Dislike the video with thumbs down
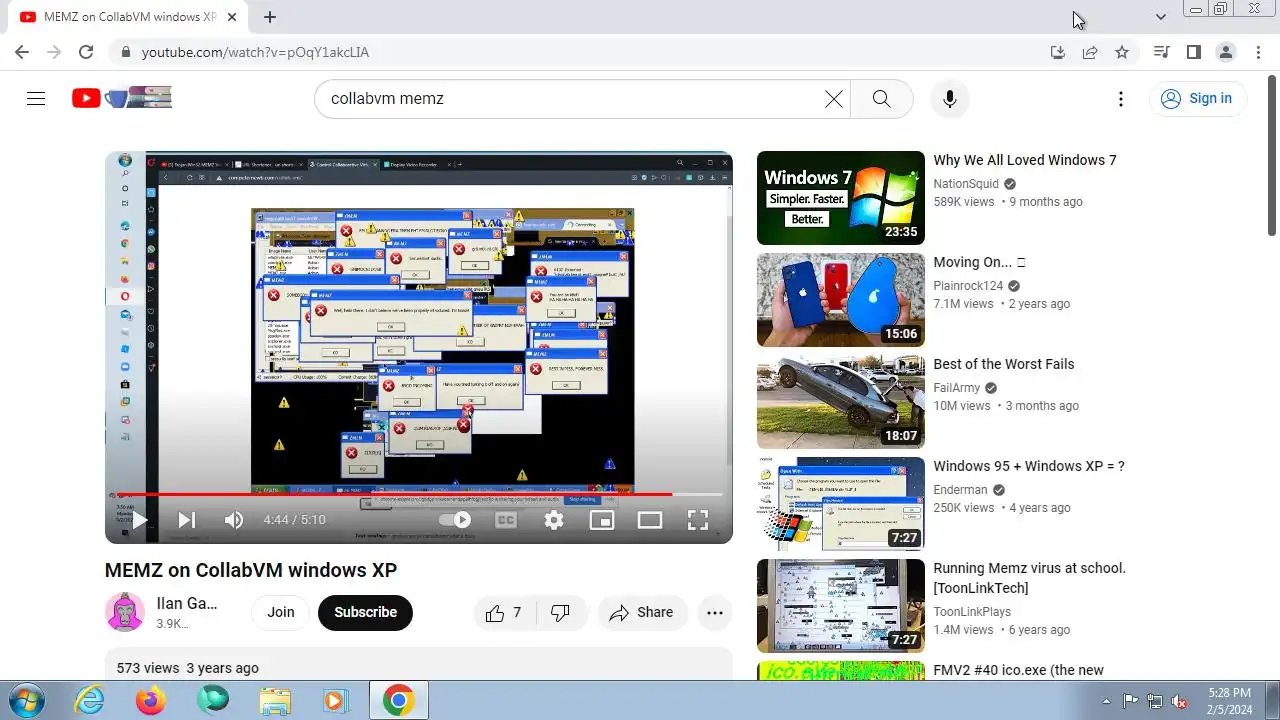This screenshot has width=1280, height=720. click(x=561, y=613)
